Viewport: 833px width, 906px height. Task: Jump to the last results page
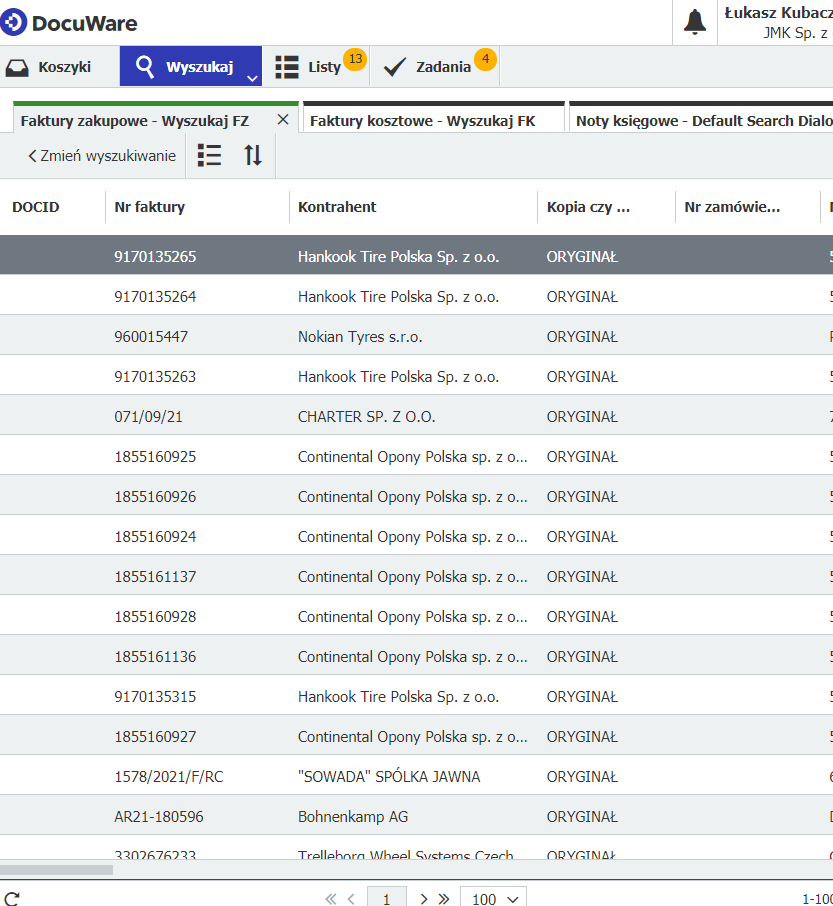tap(443, 898)
